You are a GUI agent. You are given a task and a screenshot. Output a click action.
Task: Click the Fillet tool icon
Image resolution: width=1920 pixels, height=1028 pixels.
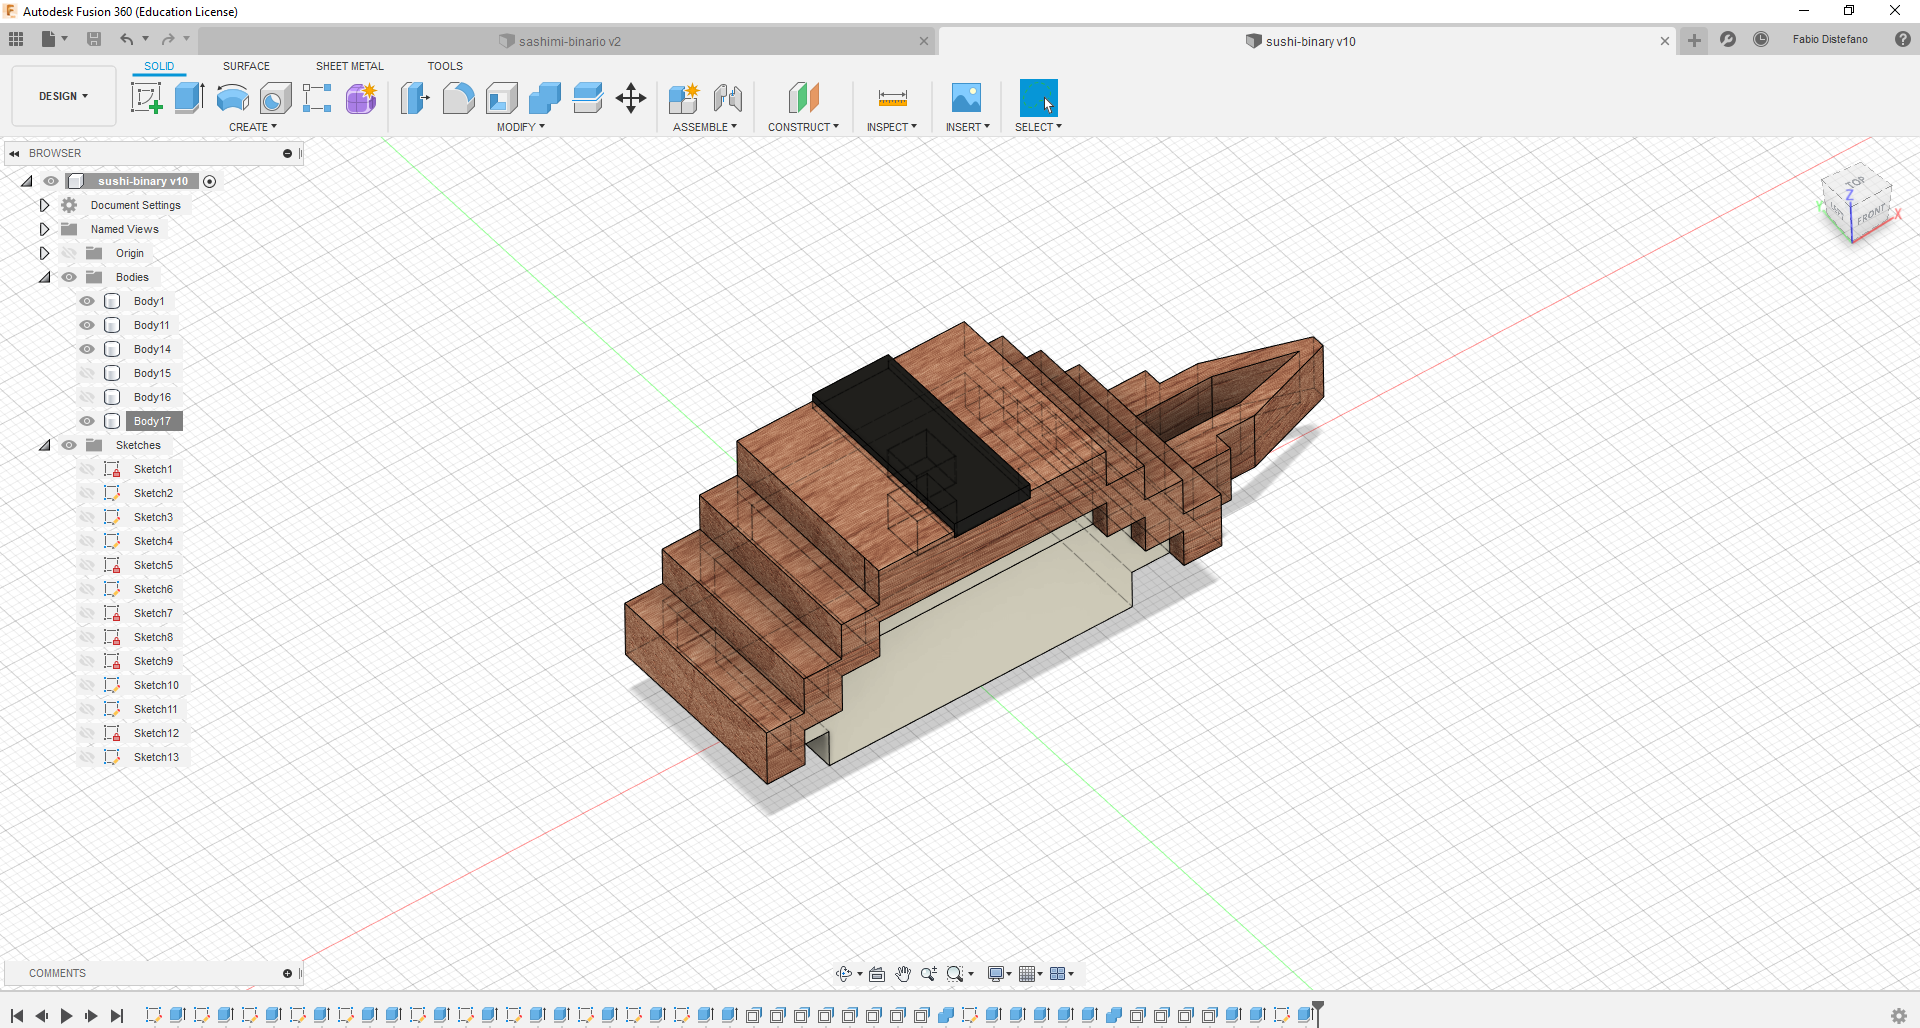pos(458,98)
